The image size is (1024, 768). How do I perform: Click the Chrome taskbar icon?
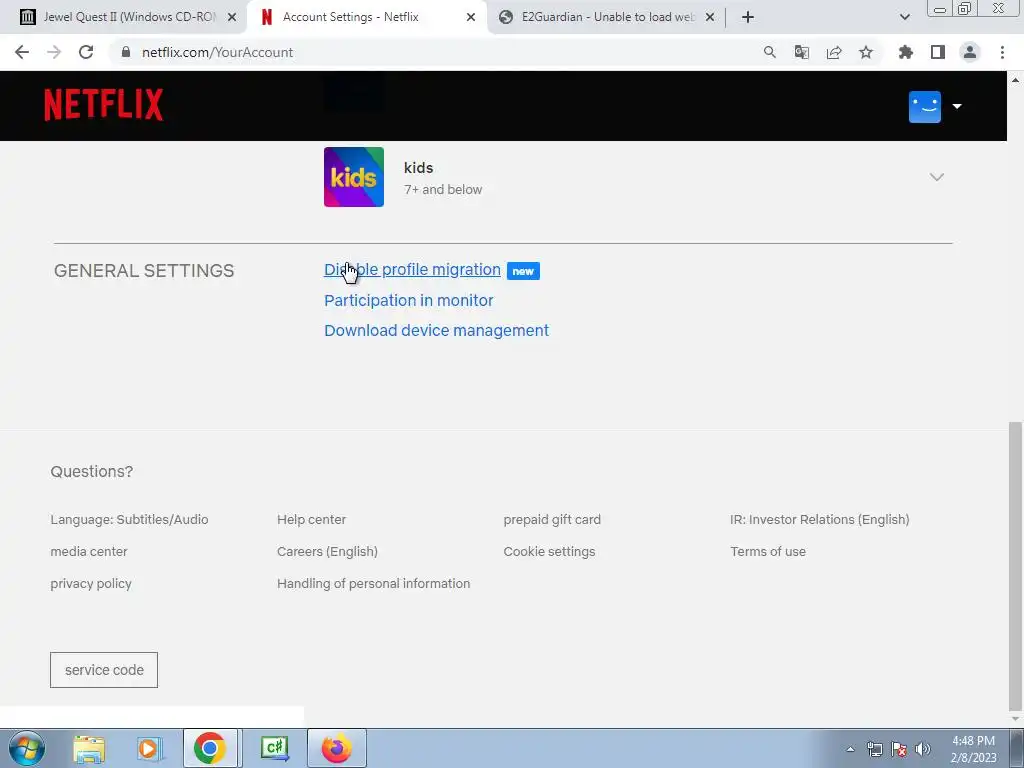pos(210,748)
